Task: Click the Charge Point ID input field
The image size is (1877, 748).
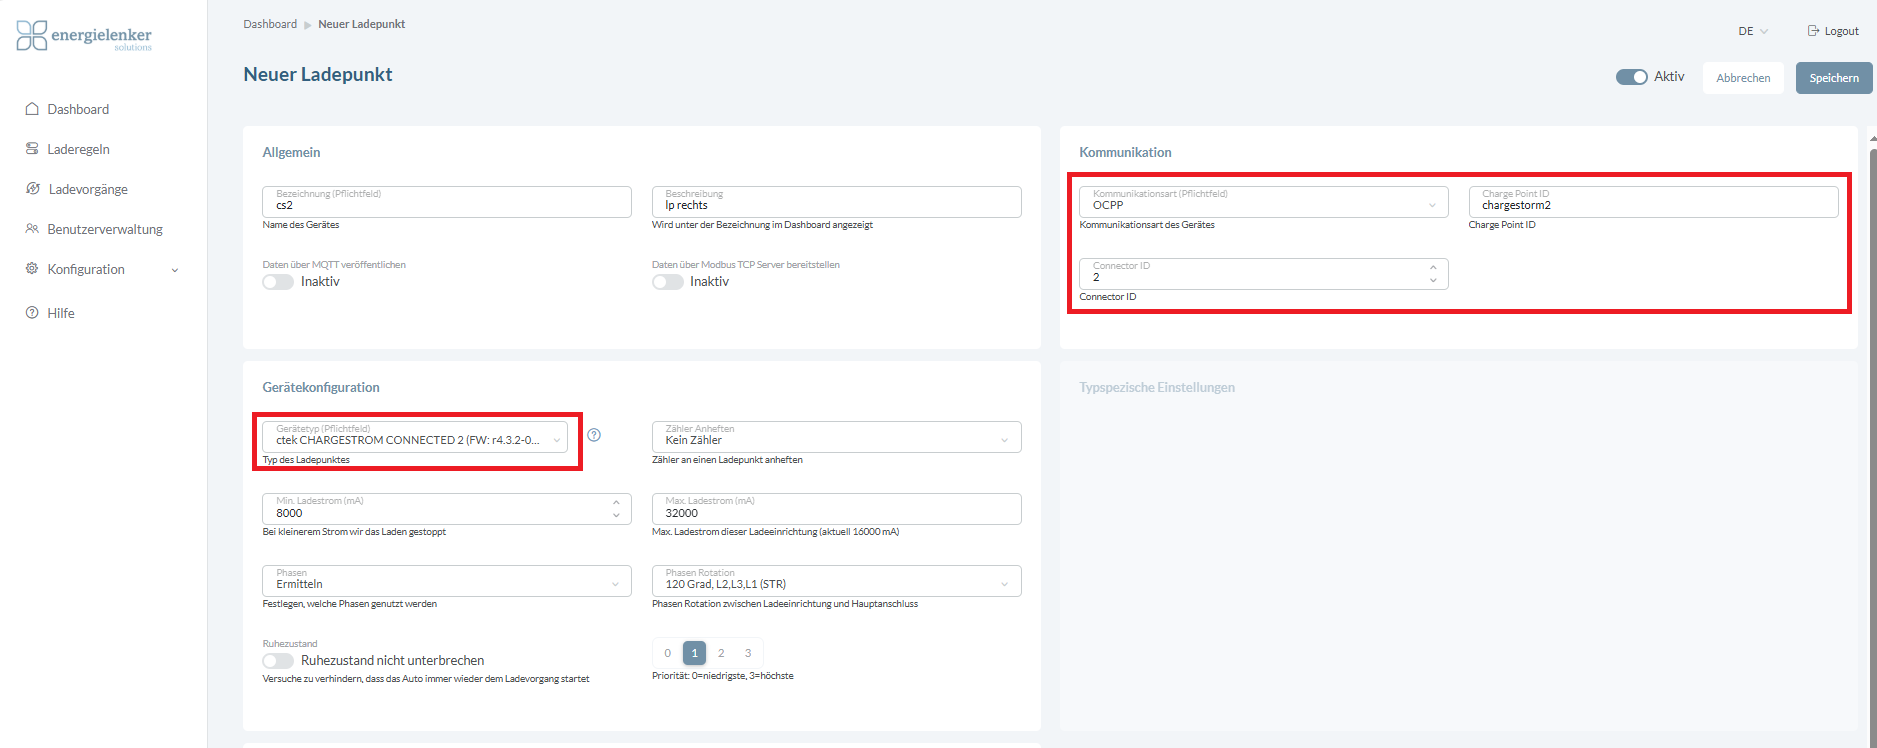Action: (x=1653, y=202)
